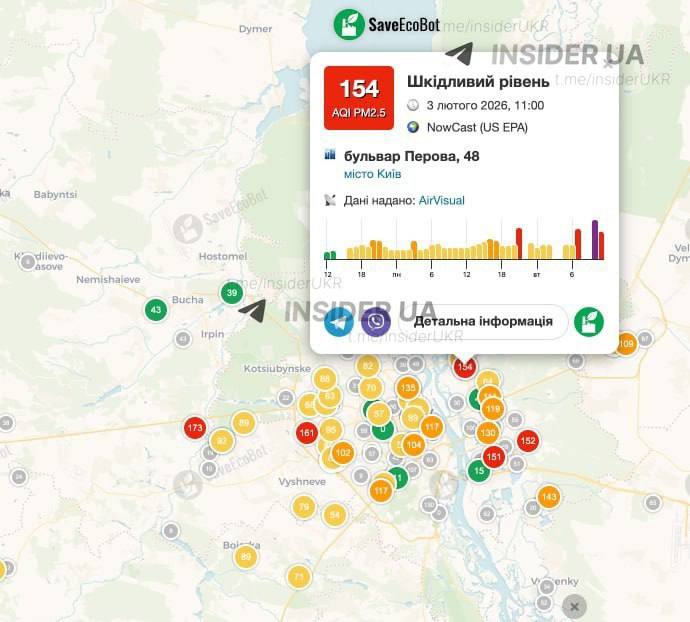Click the Viber icon in popup
Image resolution: width=690 pixels, height=622 pixels.
click(x=375, y=322)
